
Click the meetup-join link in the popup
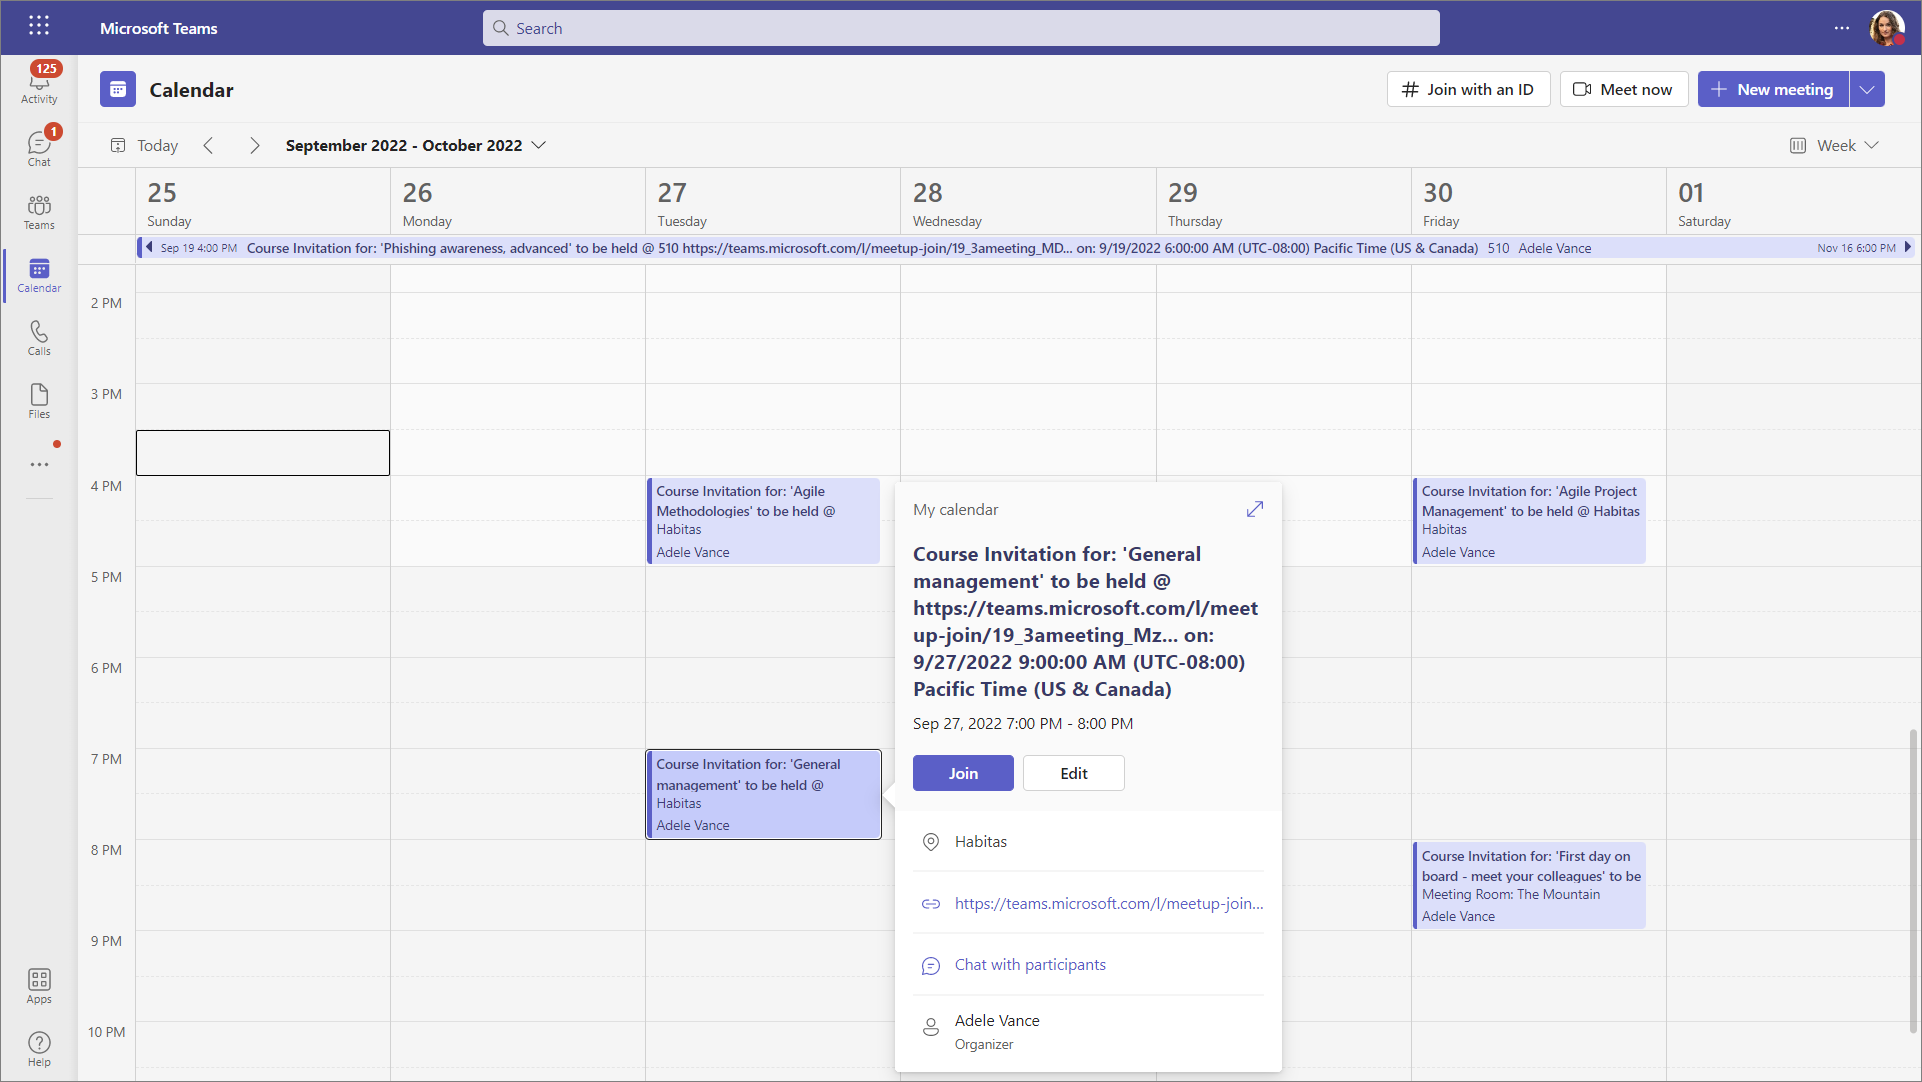click(x=1108, y=903)
